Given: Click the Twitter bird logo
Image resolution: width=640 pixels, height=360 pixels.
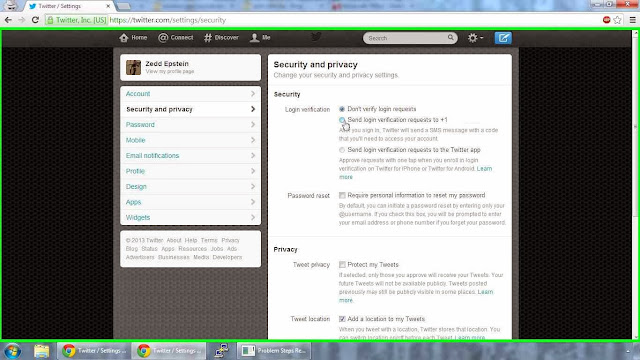Looking at the screenshot, I should point(316,37).
